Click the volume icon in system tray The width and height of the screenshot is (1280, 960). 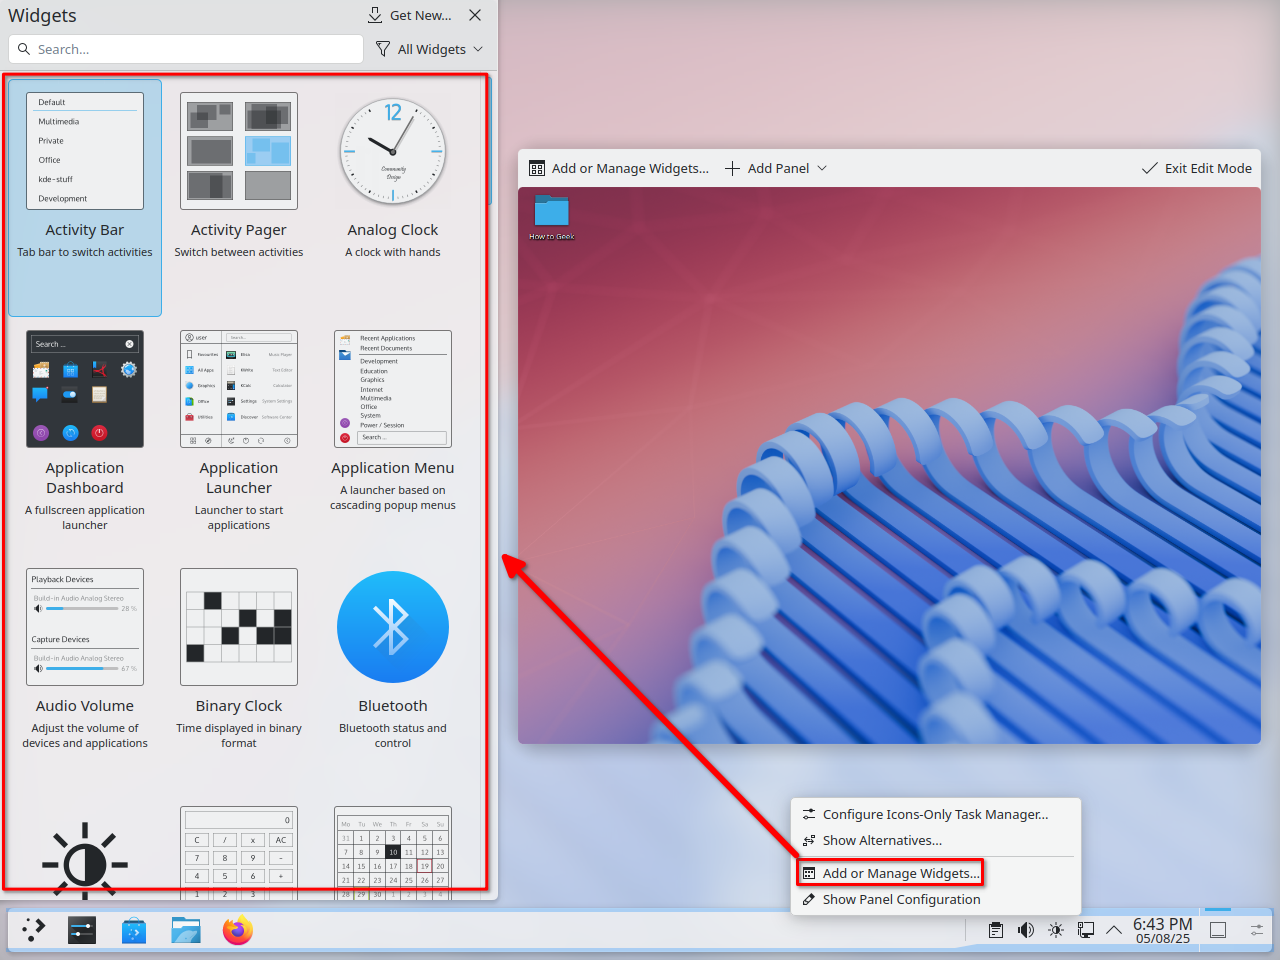[x=1026, y=930]
